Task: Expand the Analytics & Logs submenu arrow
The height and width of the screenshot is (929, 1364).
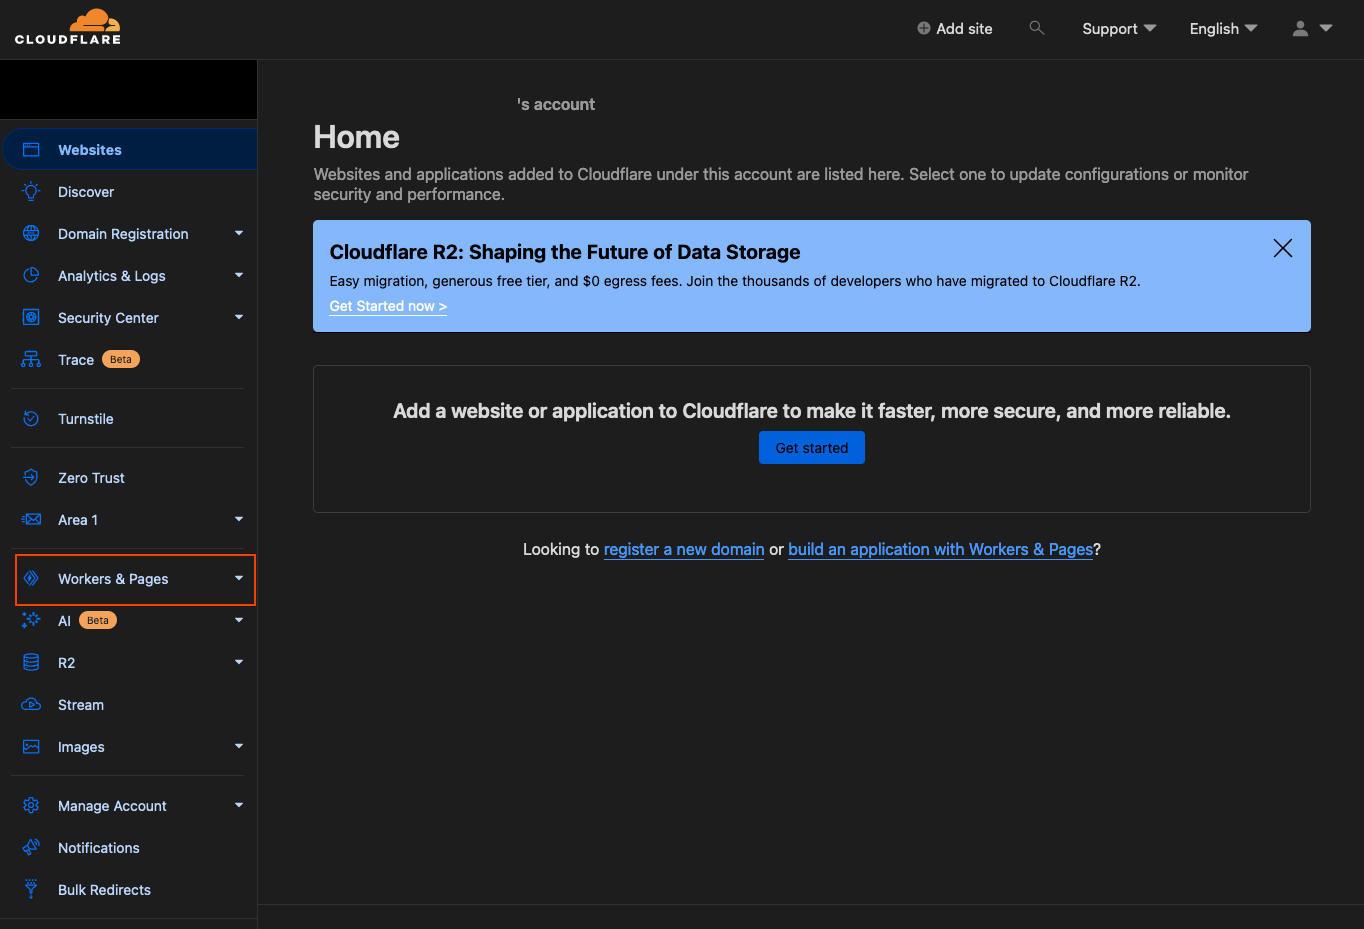Action: click(x=239, y=276)
